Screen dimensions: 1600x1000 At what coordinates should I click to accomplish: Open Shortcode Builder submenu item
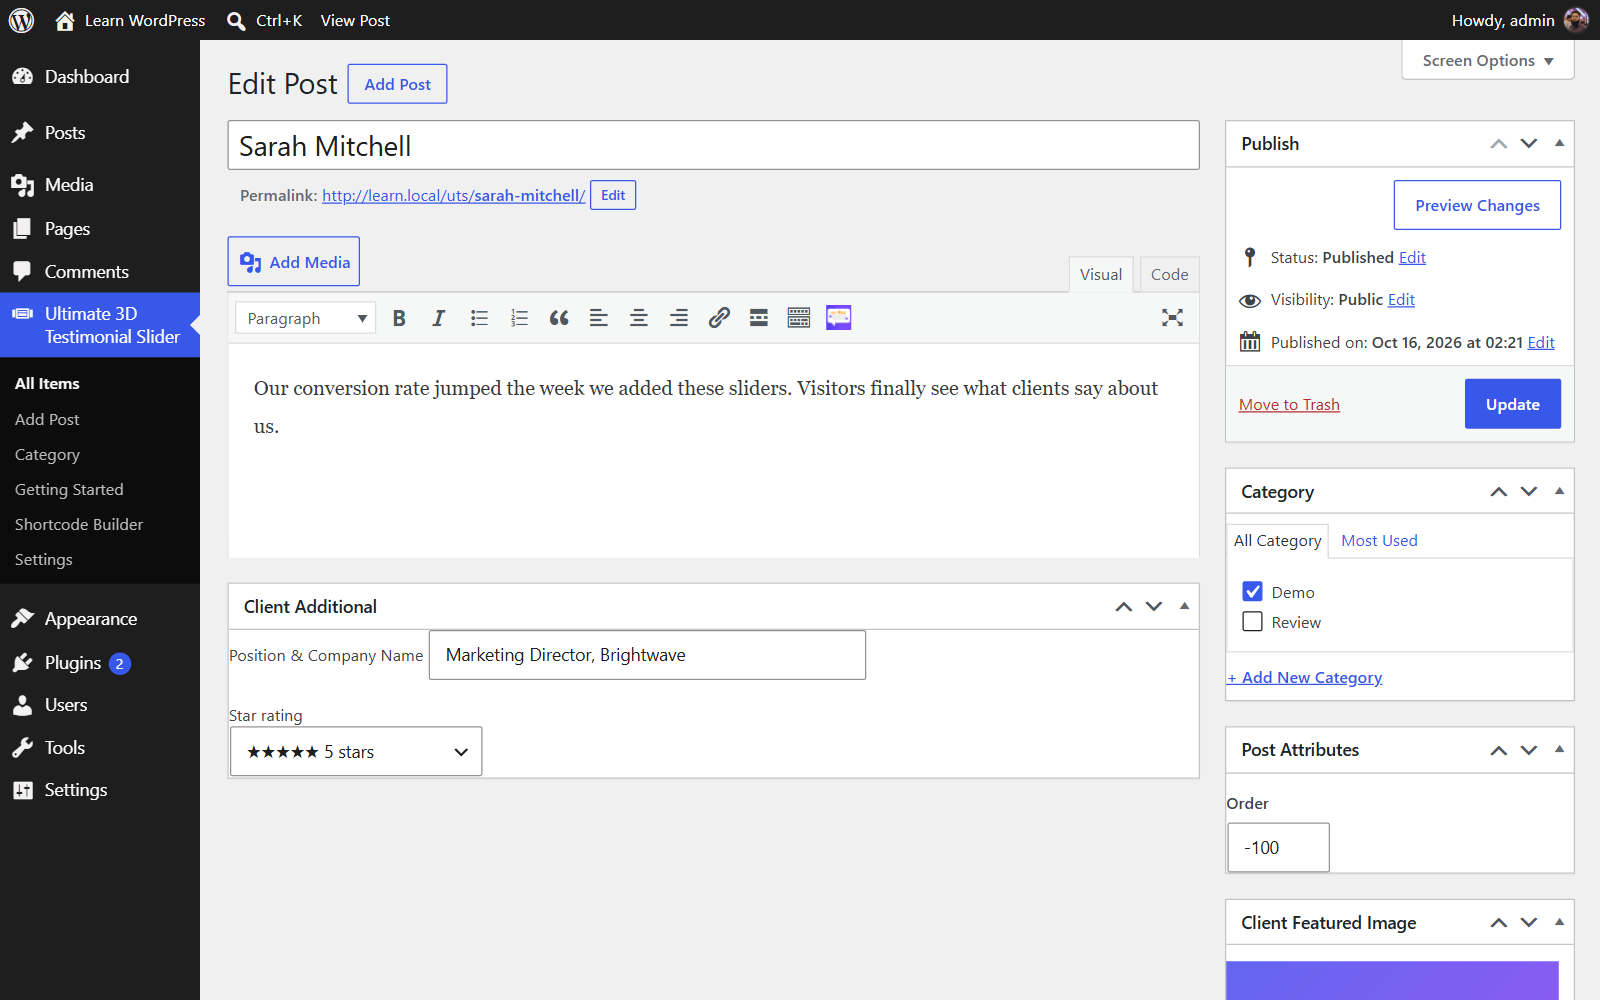(79, 524)
